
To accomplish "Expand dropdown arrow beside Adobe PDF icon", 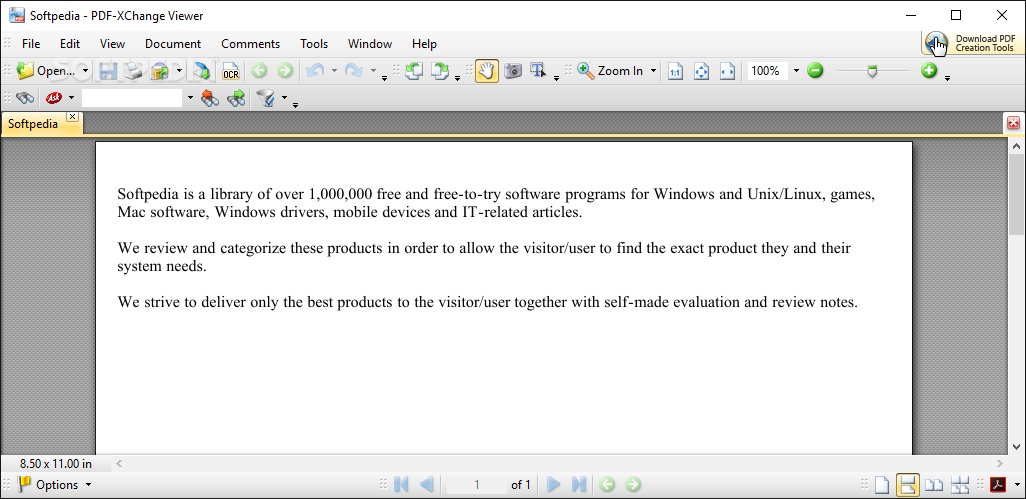I will pyautogui.click(x=1017, y=485).
